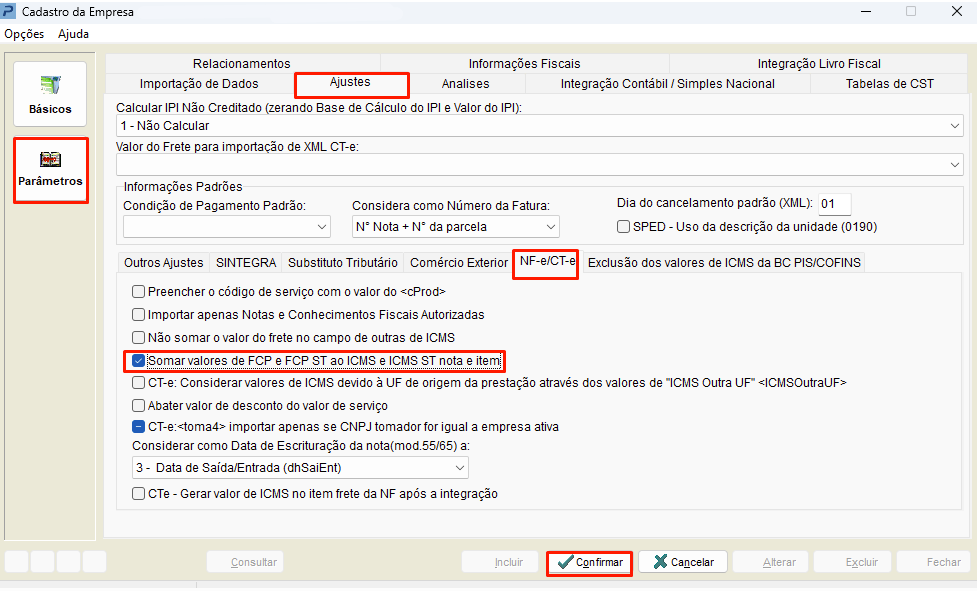This screenshot has height=591, width=977.
Task: Click the app icon in title bar
Action: click(x=8, y=11)
